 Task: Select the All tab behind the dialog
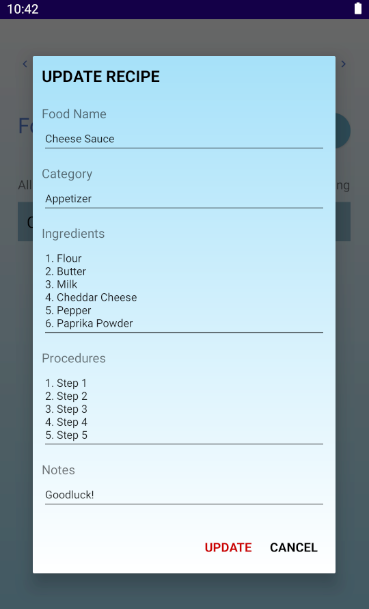click(25, 185)
